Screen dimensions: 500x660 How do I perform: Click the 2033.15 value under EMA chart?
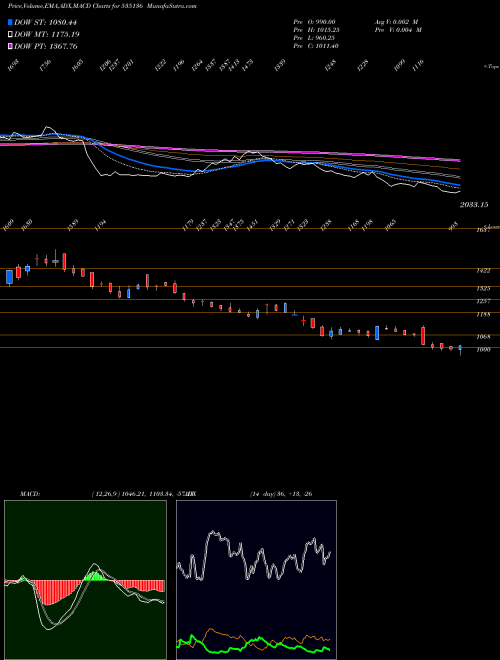tap(474, 205)
